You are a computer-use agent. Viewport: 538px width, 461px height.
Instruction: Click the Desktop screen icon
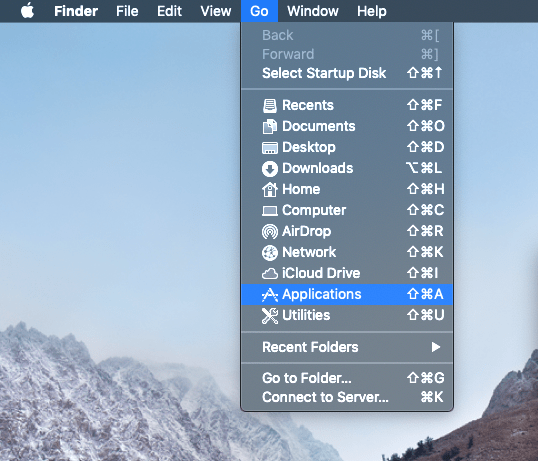(x=270, y=148)
